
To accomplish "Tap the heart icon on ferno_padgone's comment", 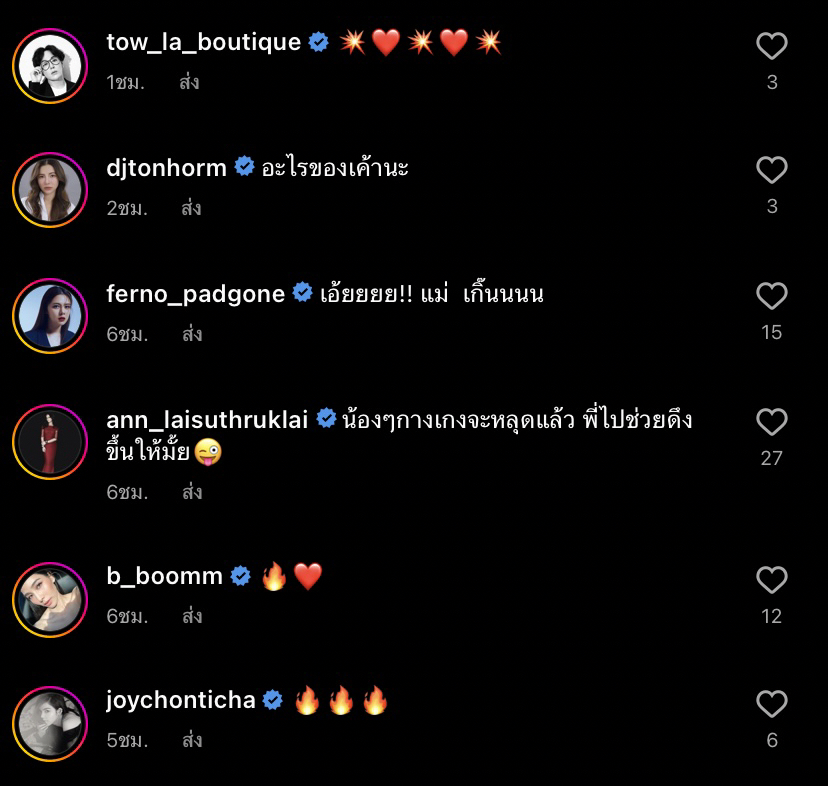I will point(771,296).
